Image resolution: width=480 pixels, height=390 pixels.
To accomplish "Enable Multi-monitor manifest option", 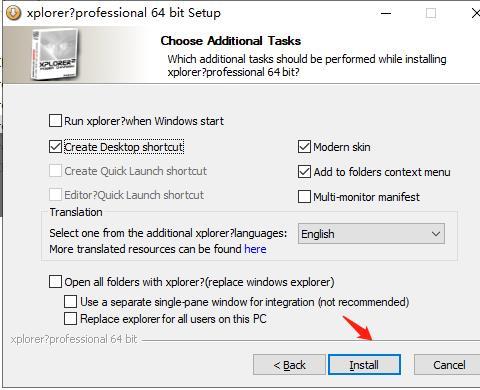I will [304, 197].
